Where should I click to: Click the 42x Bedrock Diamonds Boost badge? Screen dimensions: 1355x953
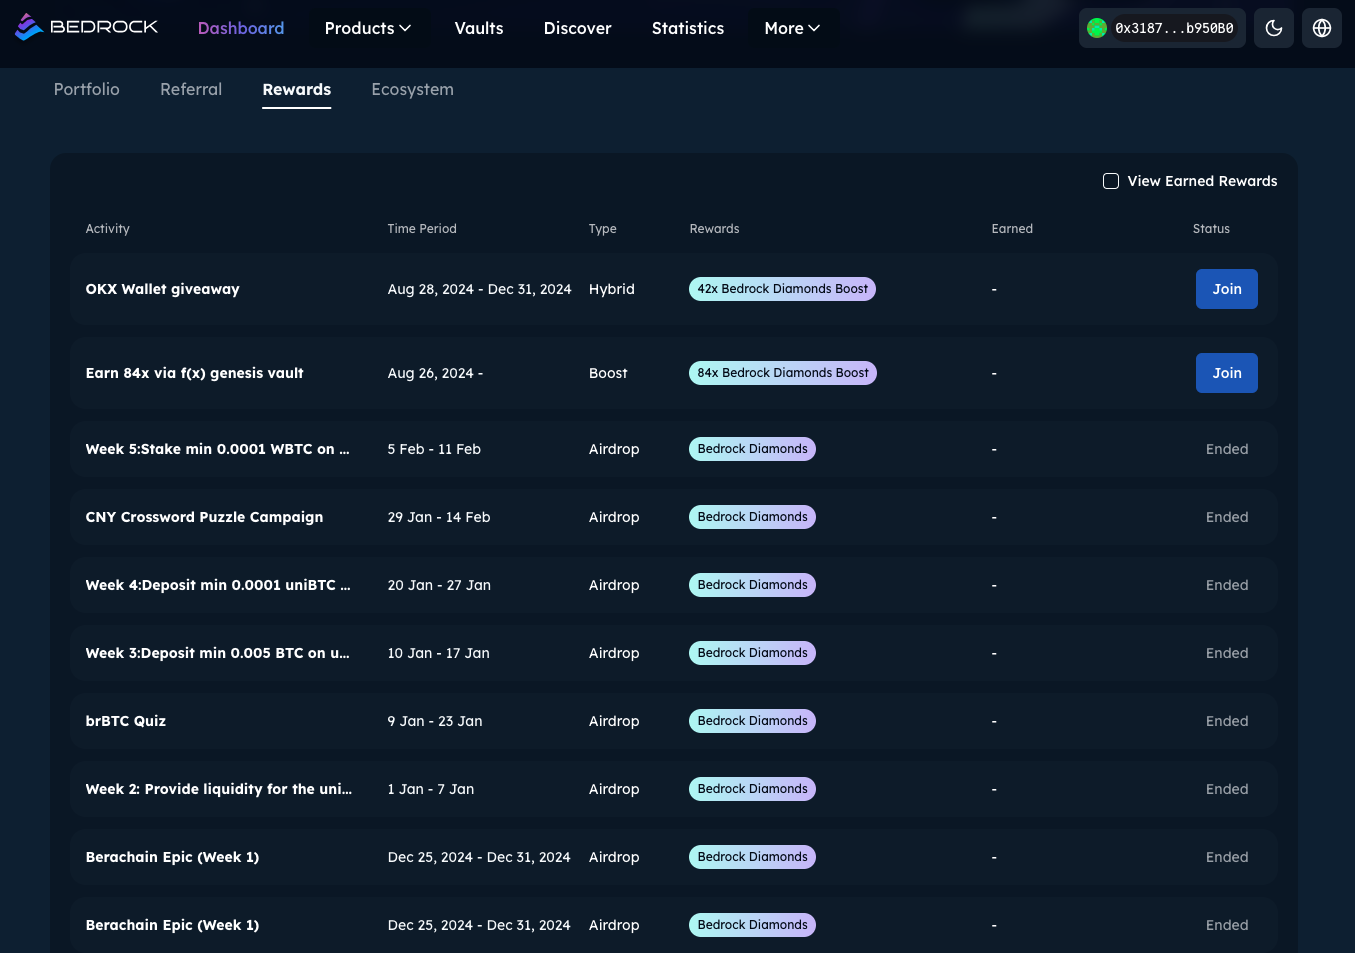782,289
